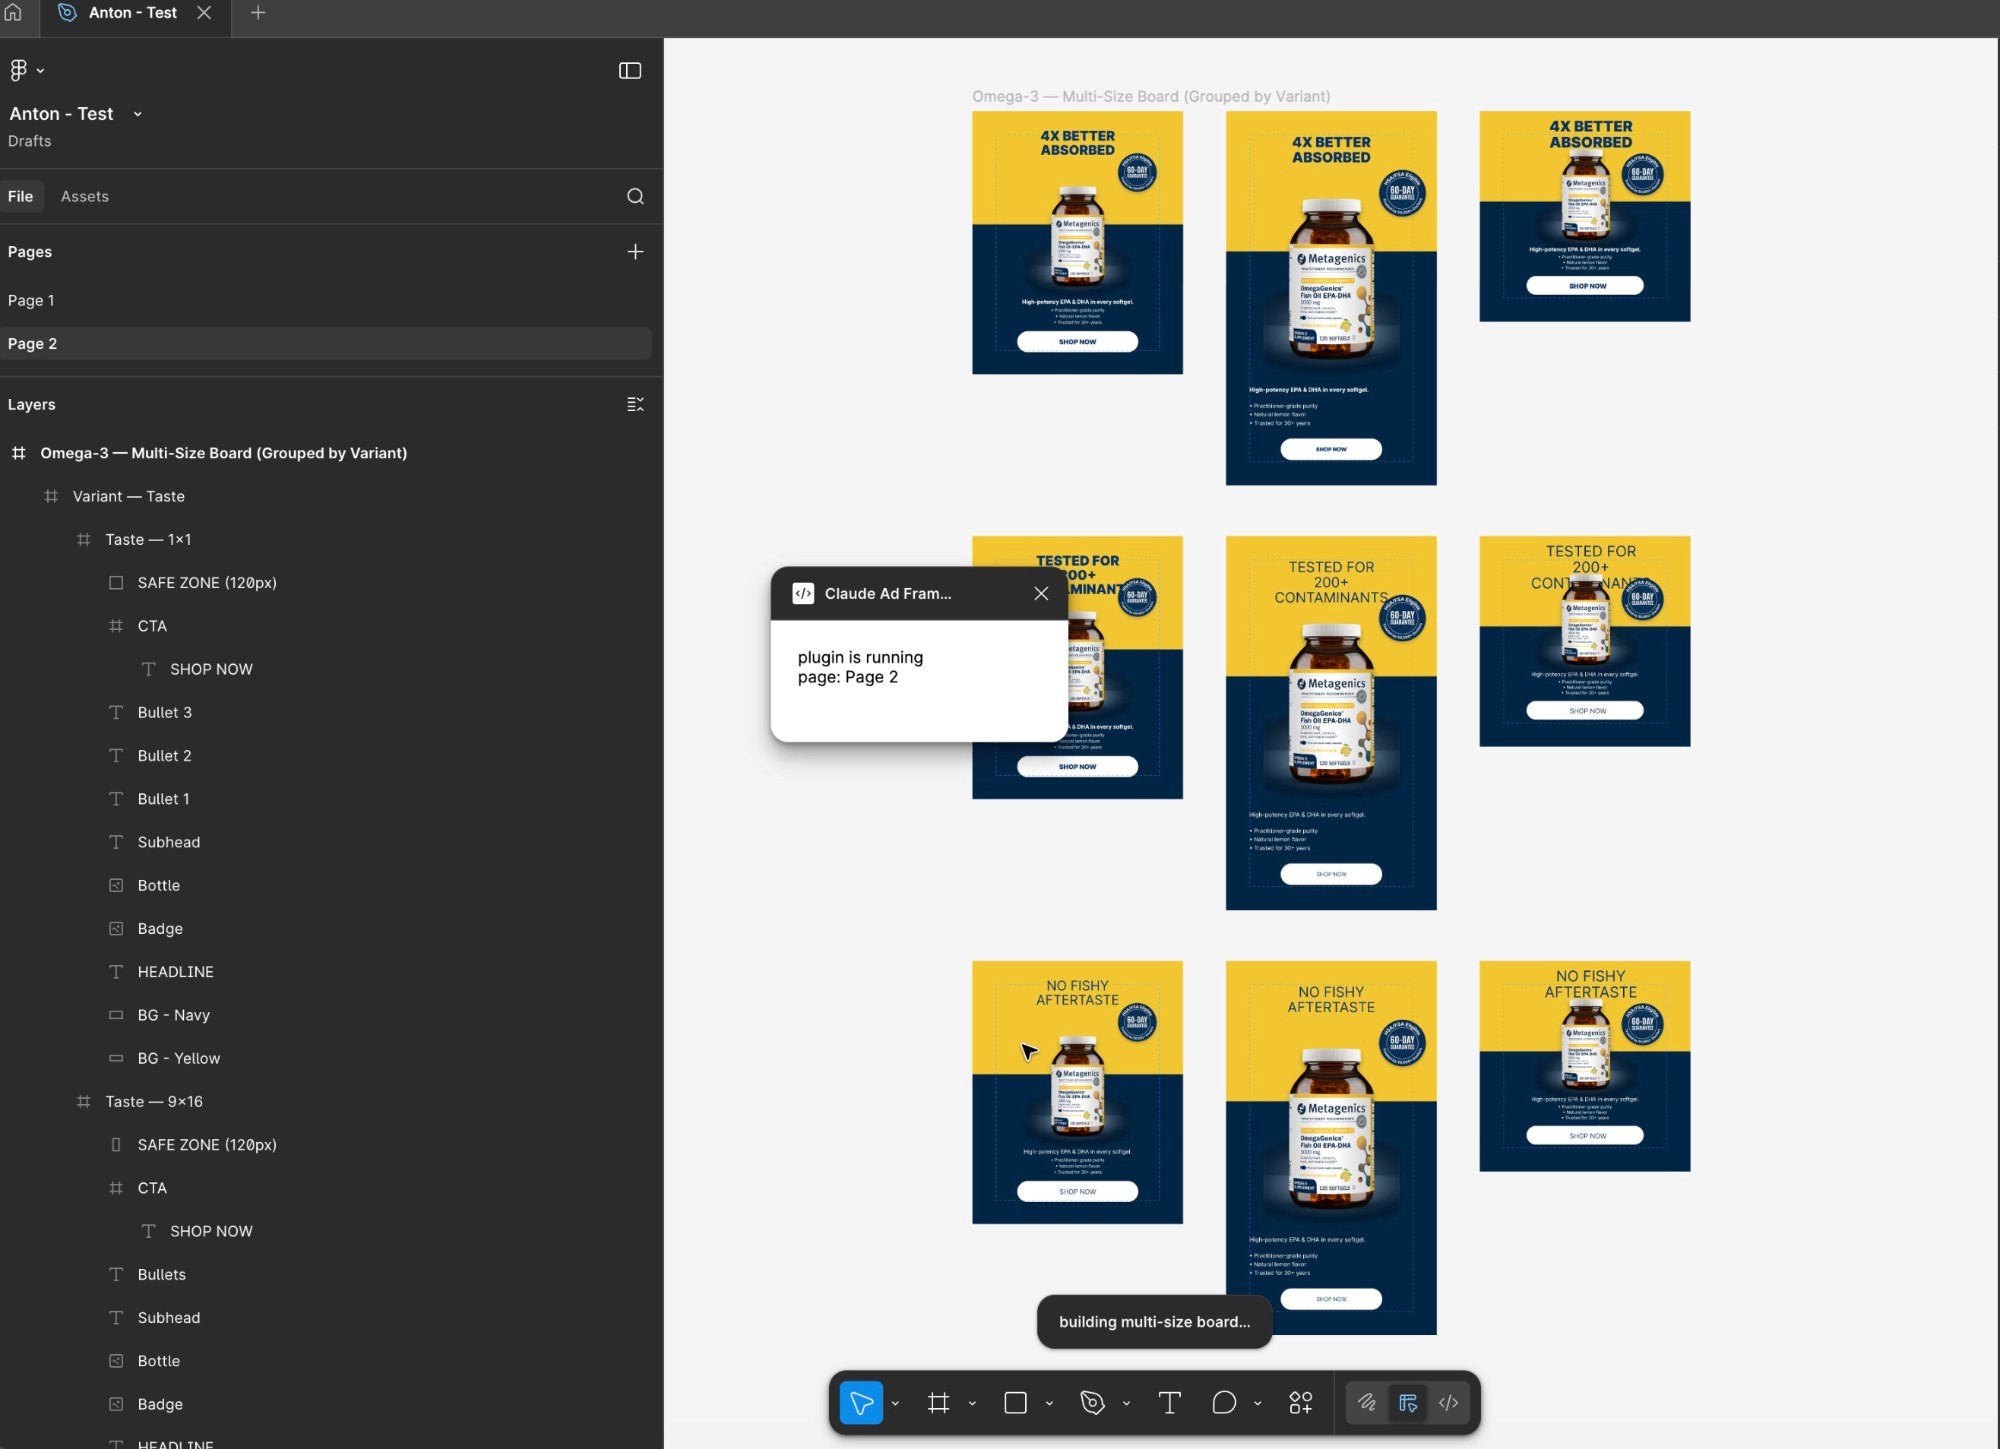Add a new page with the plus icon
The width and height of the screenshot is (2000, 1449).
coord(635,252)
